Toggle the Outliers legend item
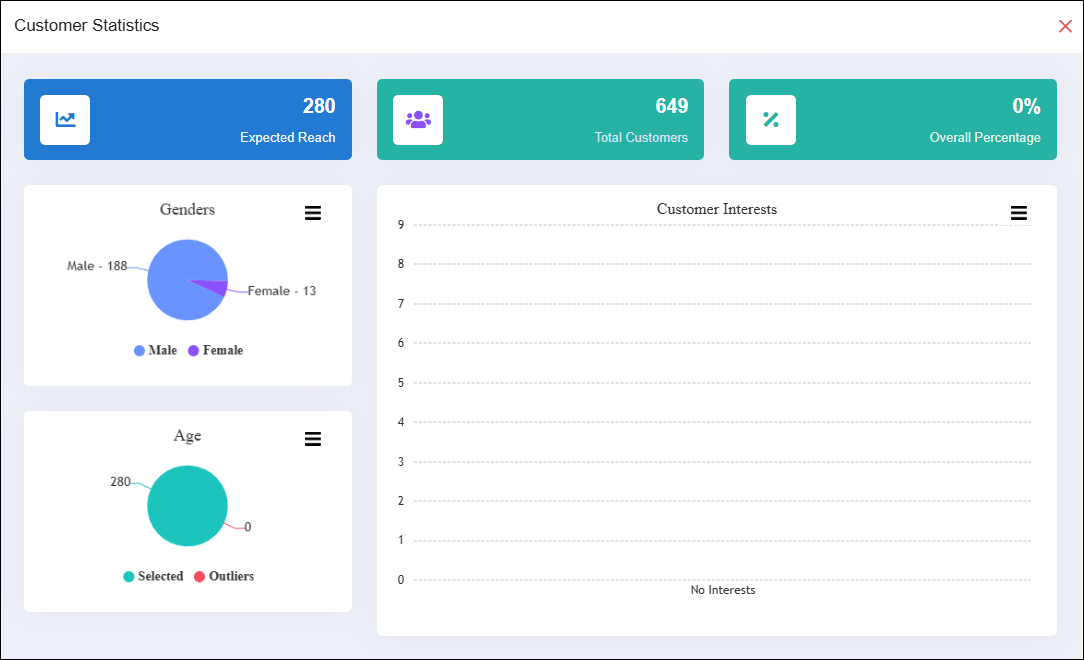The width and height of the screenshot is (1084, 660). coord(224,577)
